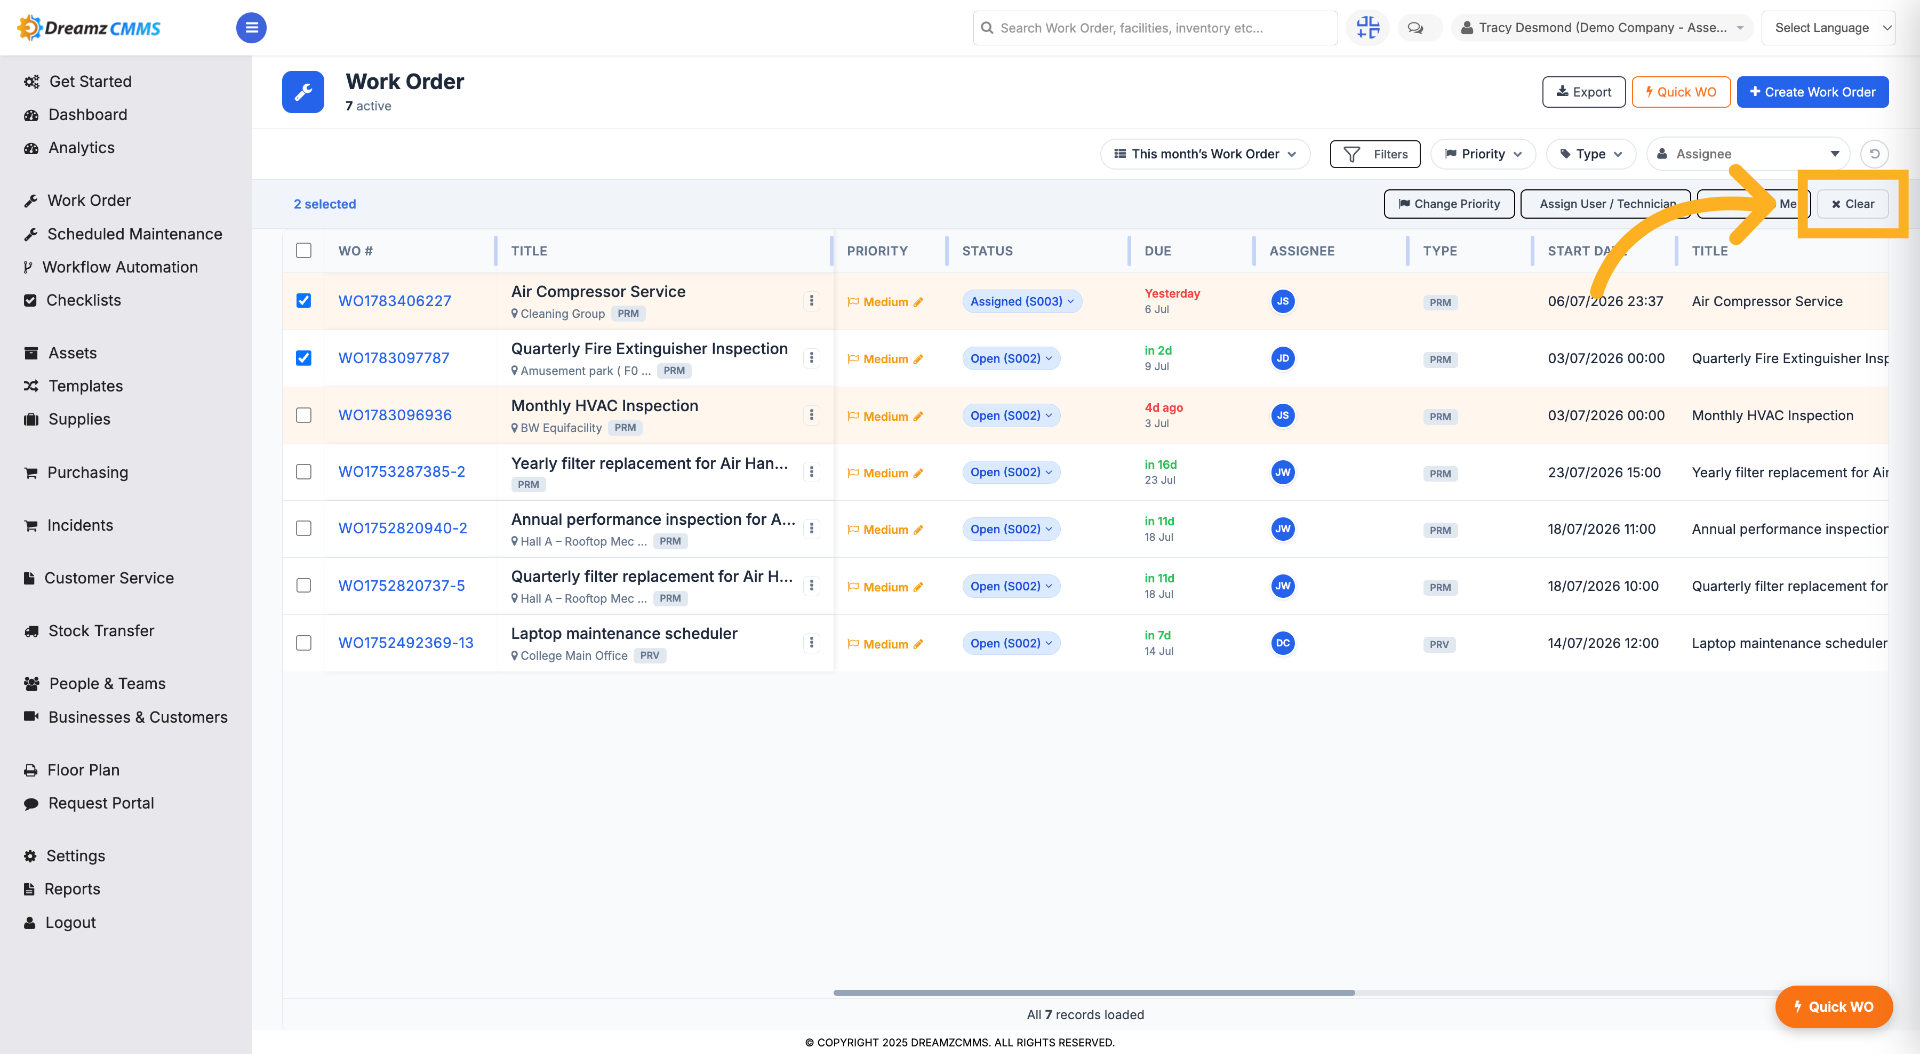Click JD assignee avatar on Fire Extinguisher row
Viewport: 1920px width, 1054px height.
pos(1283,358)
